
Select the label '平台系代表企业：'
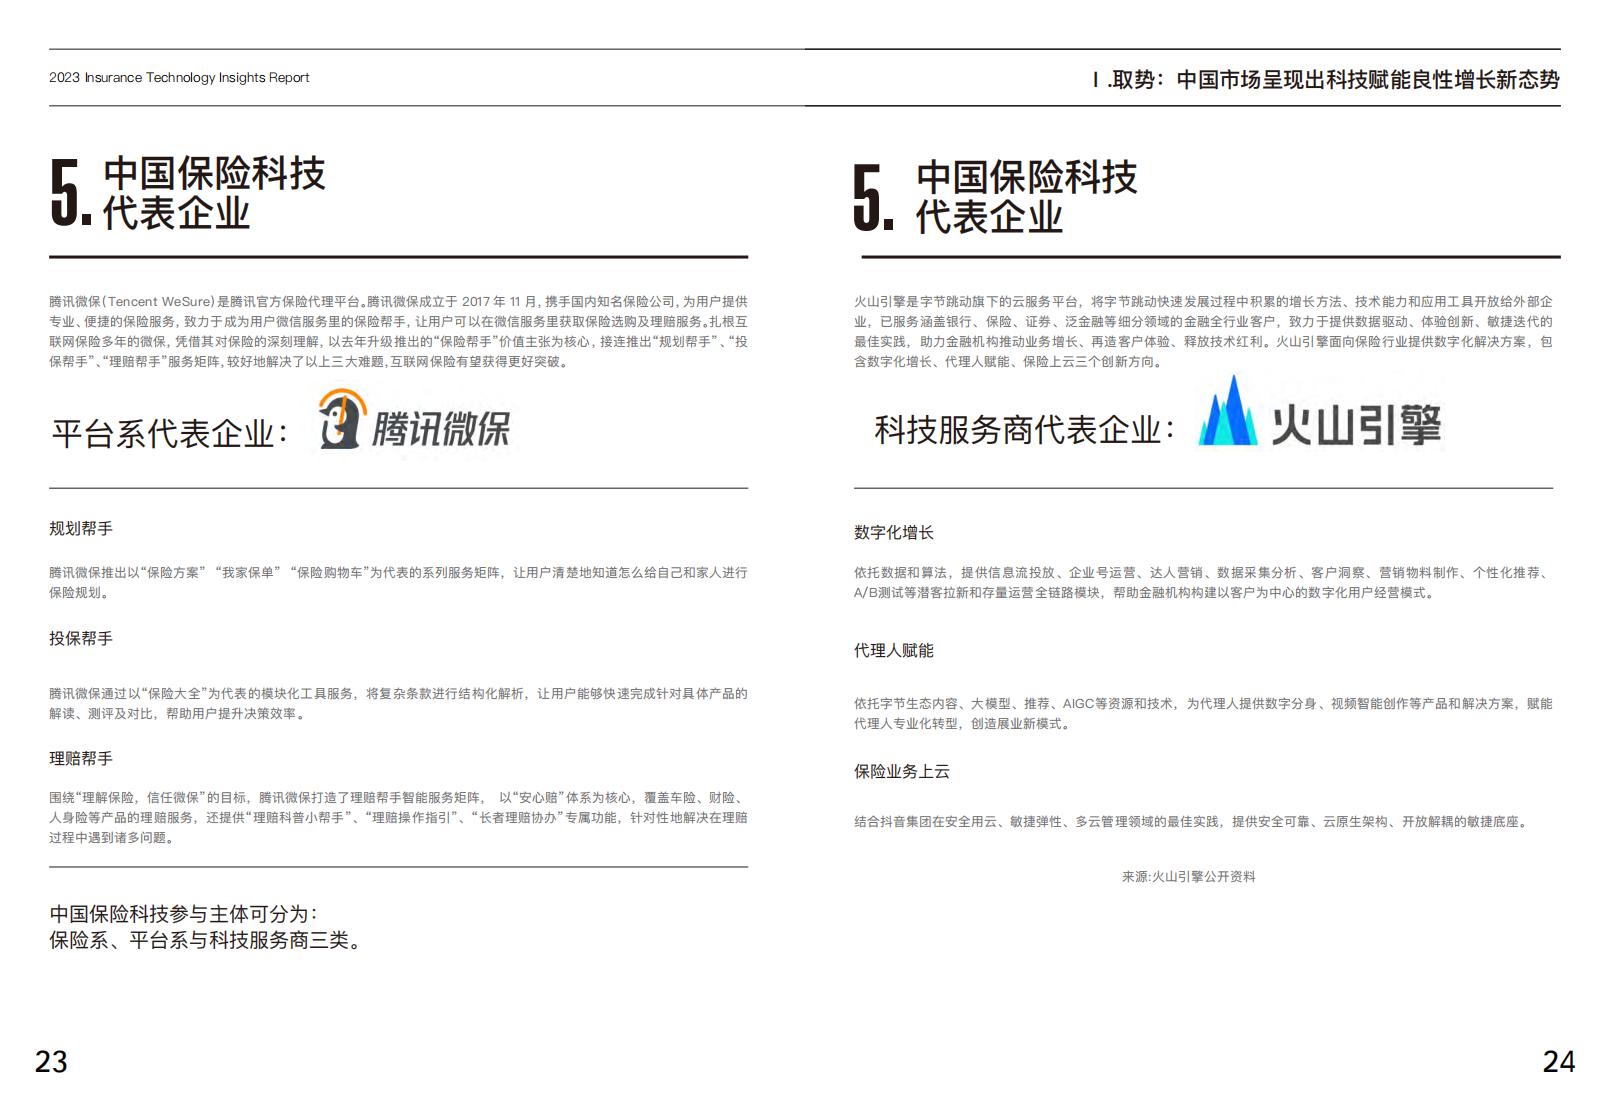[171, 433]
